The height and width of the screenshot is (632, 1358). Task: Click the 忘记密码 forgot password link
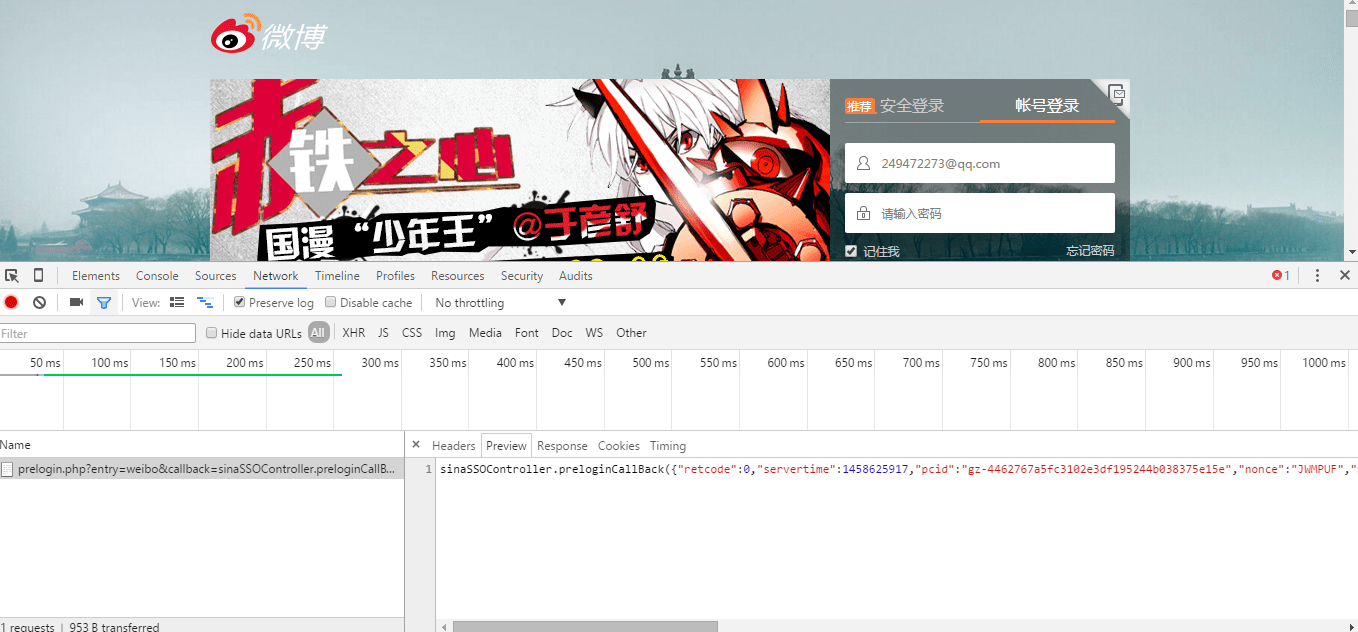pyautogui.click(x=1089, y=251)
